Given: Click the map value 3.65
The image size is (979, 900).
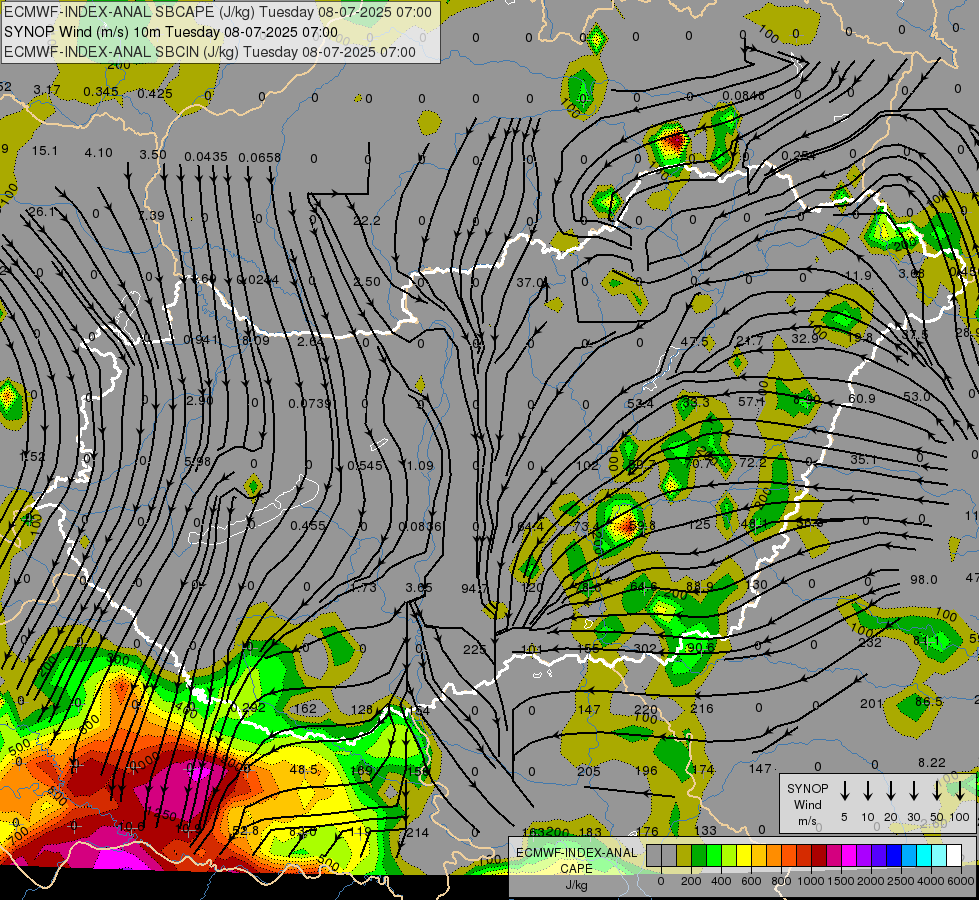Looking at the screenshot, I should coord(418,588).
